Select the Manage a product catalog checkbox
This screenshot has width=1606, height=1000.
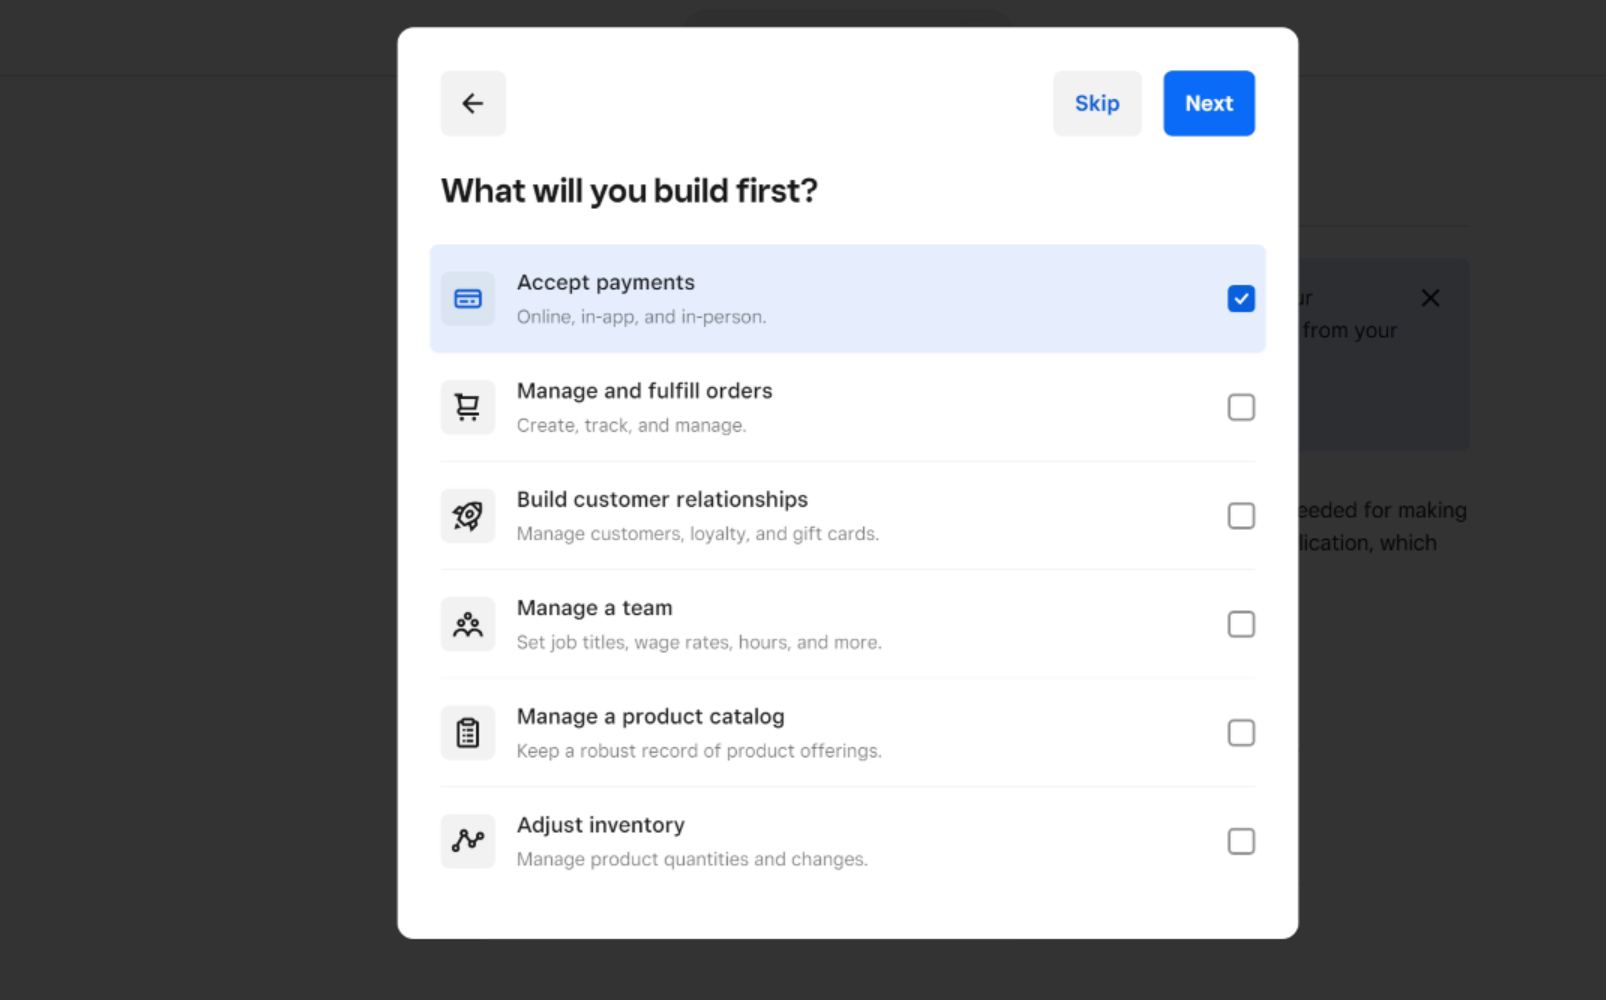click(x=1241, y=733)
